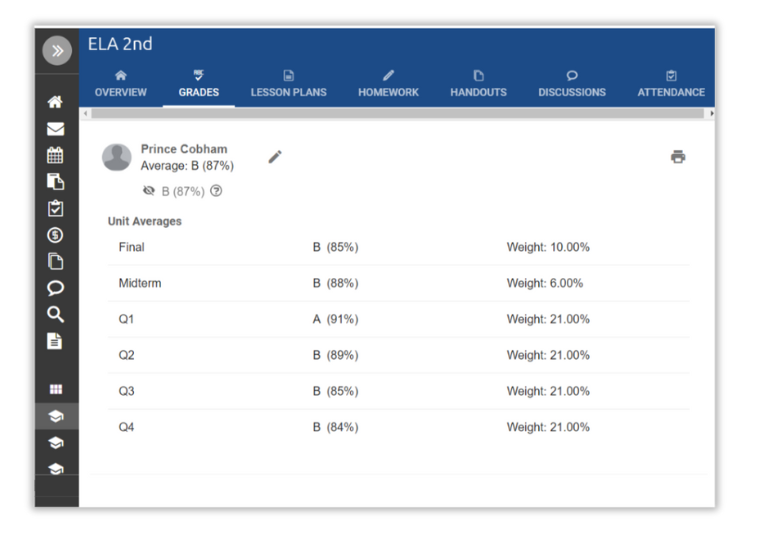Open the Midterm unit average row

coord(398,283)
